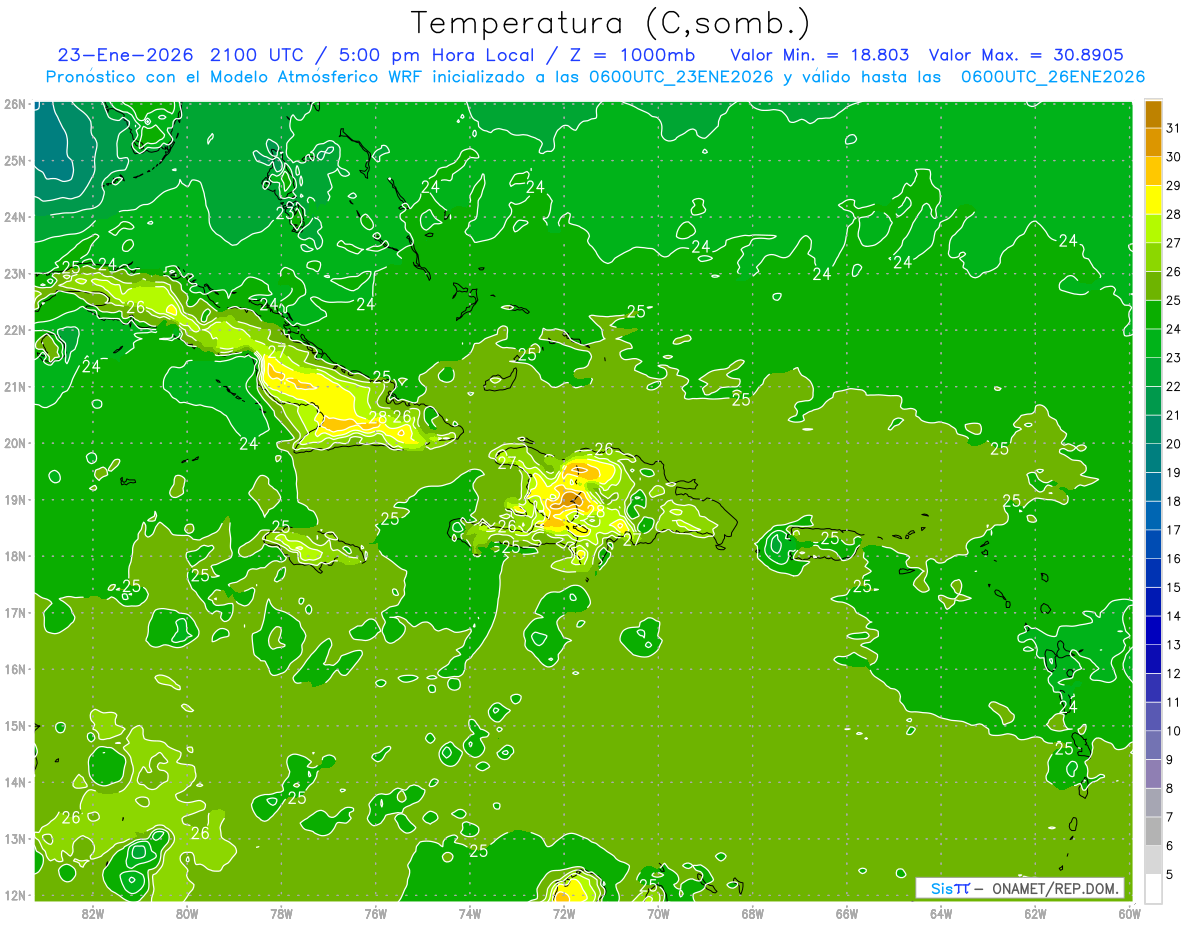Click the "23N" latitude axis label
This screenshot has height=927, width=1200.
tap(15, 273)
